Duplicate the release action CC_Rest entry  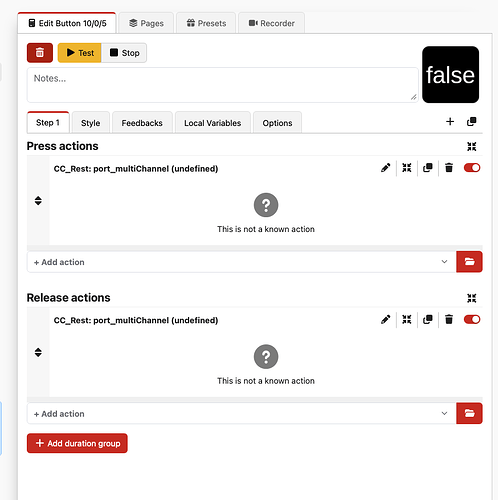click(x=428, y=319)
